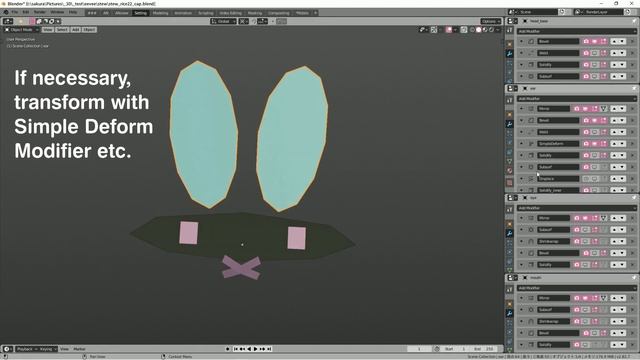Remove the SimpleDeform modifier with its X

point(633,144)
